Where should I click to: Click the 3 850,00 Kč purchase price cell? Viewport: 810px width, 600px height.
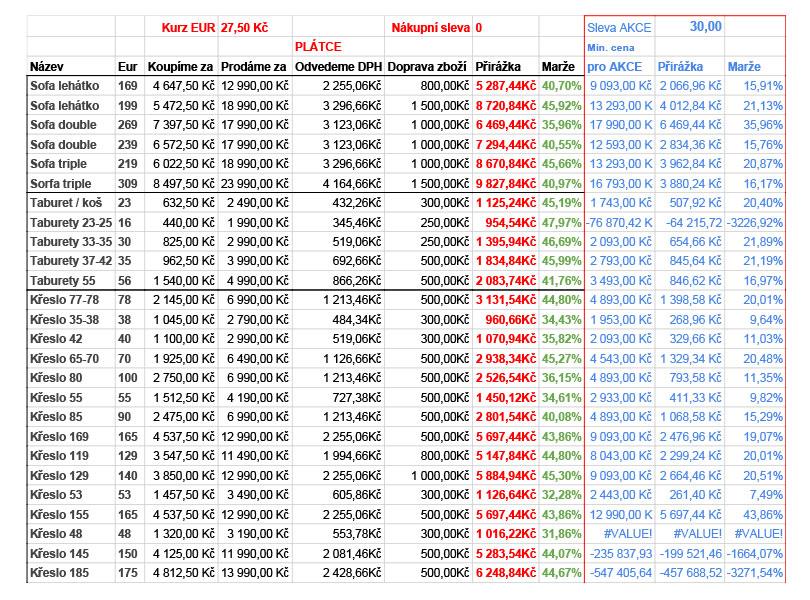[x=183, y=475]
